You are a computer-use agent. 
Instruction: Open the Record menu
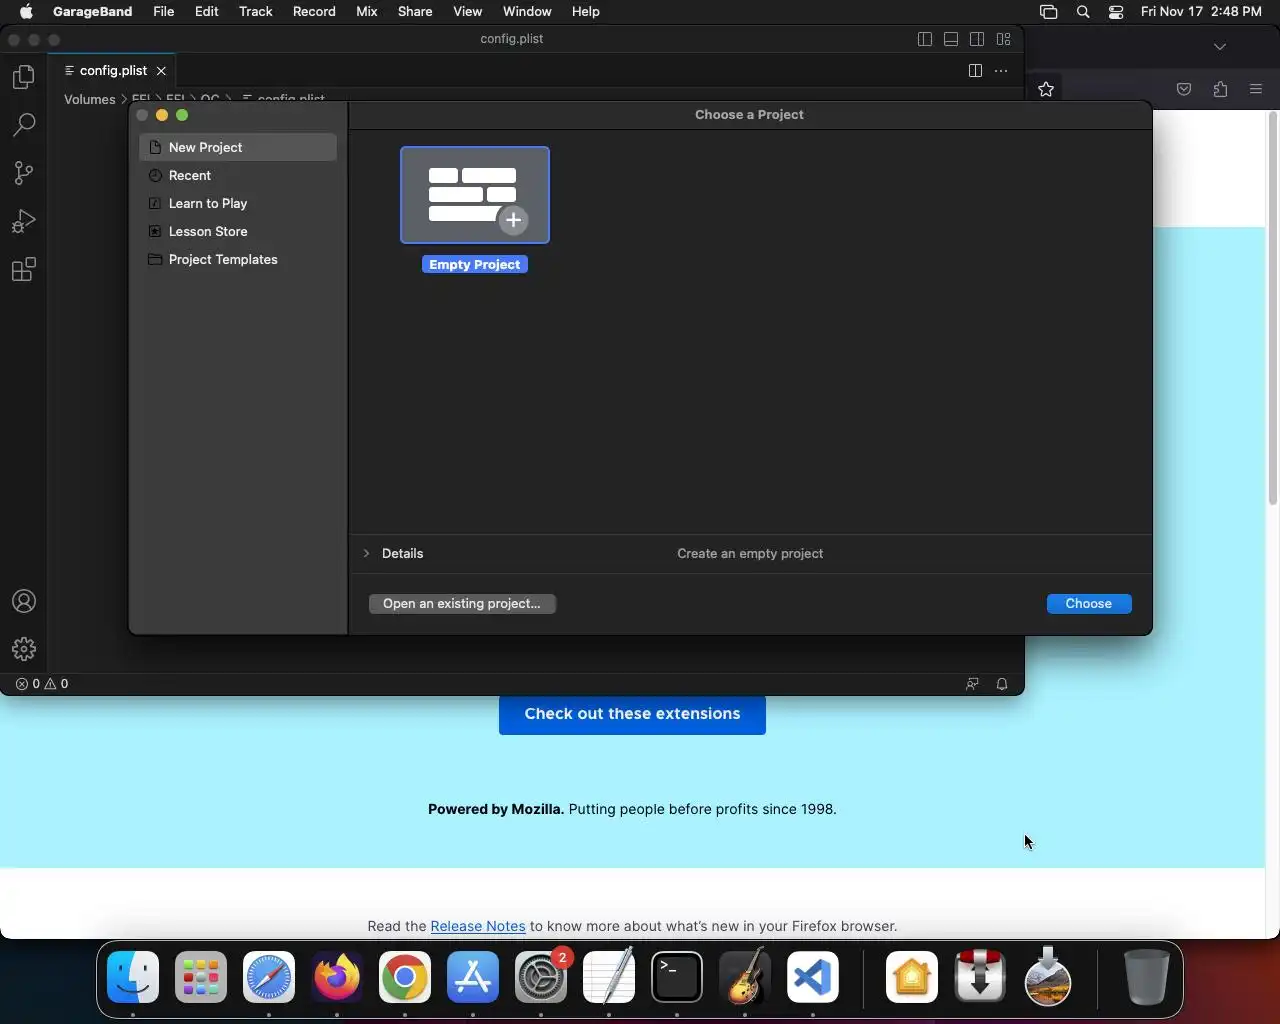[314, 12]
